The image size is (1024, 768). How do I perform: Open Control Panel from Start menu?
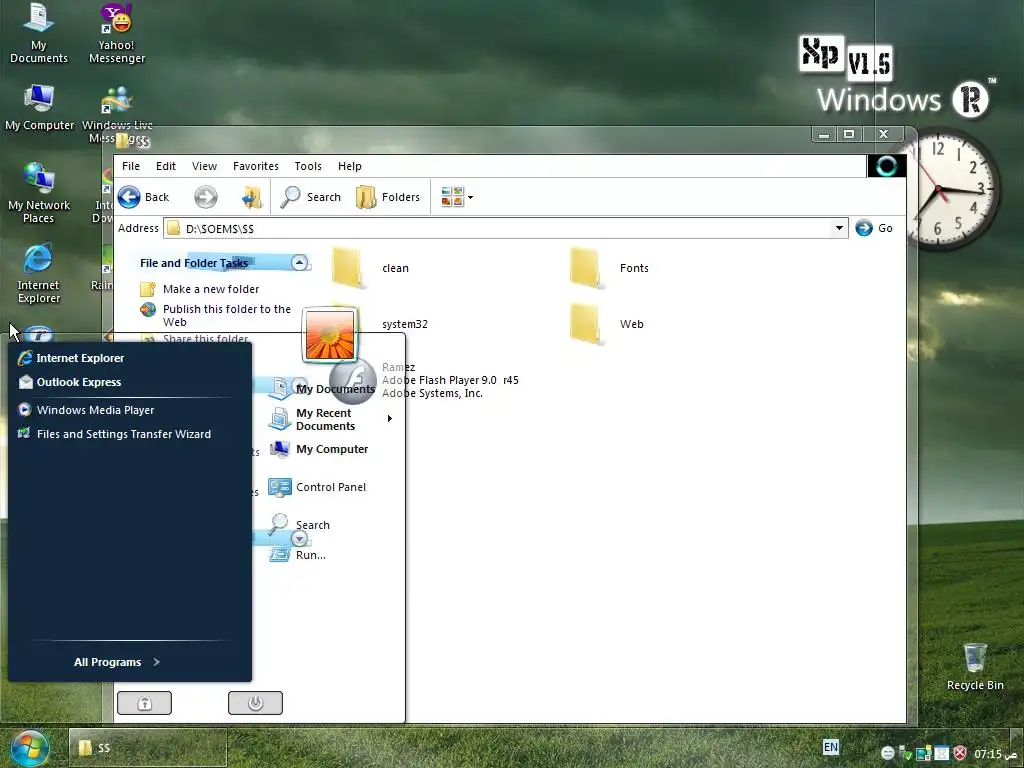pos(317,487)
